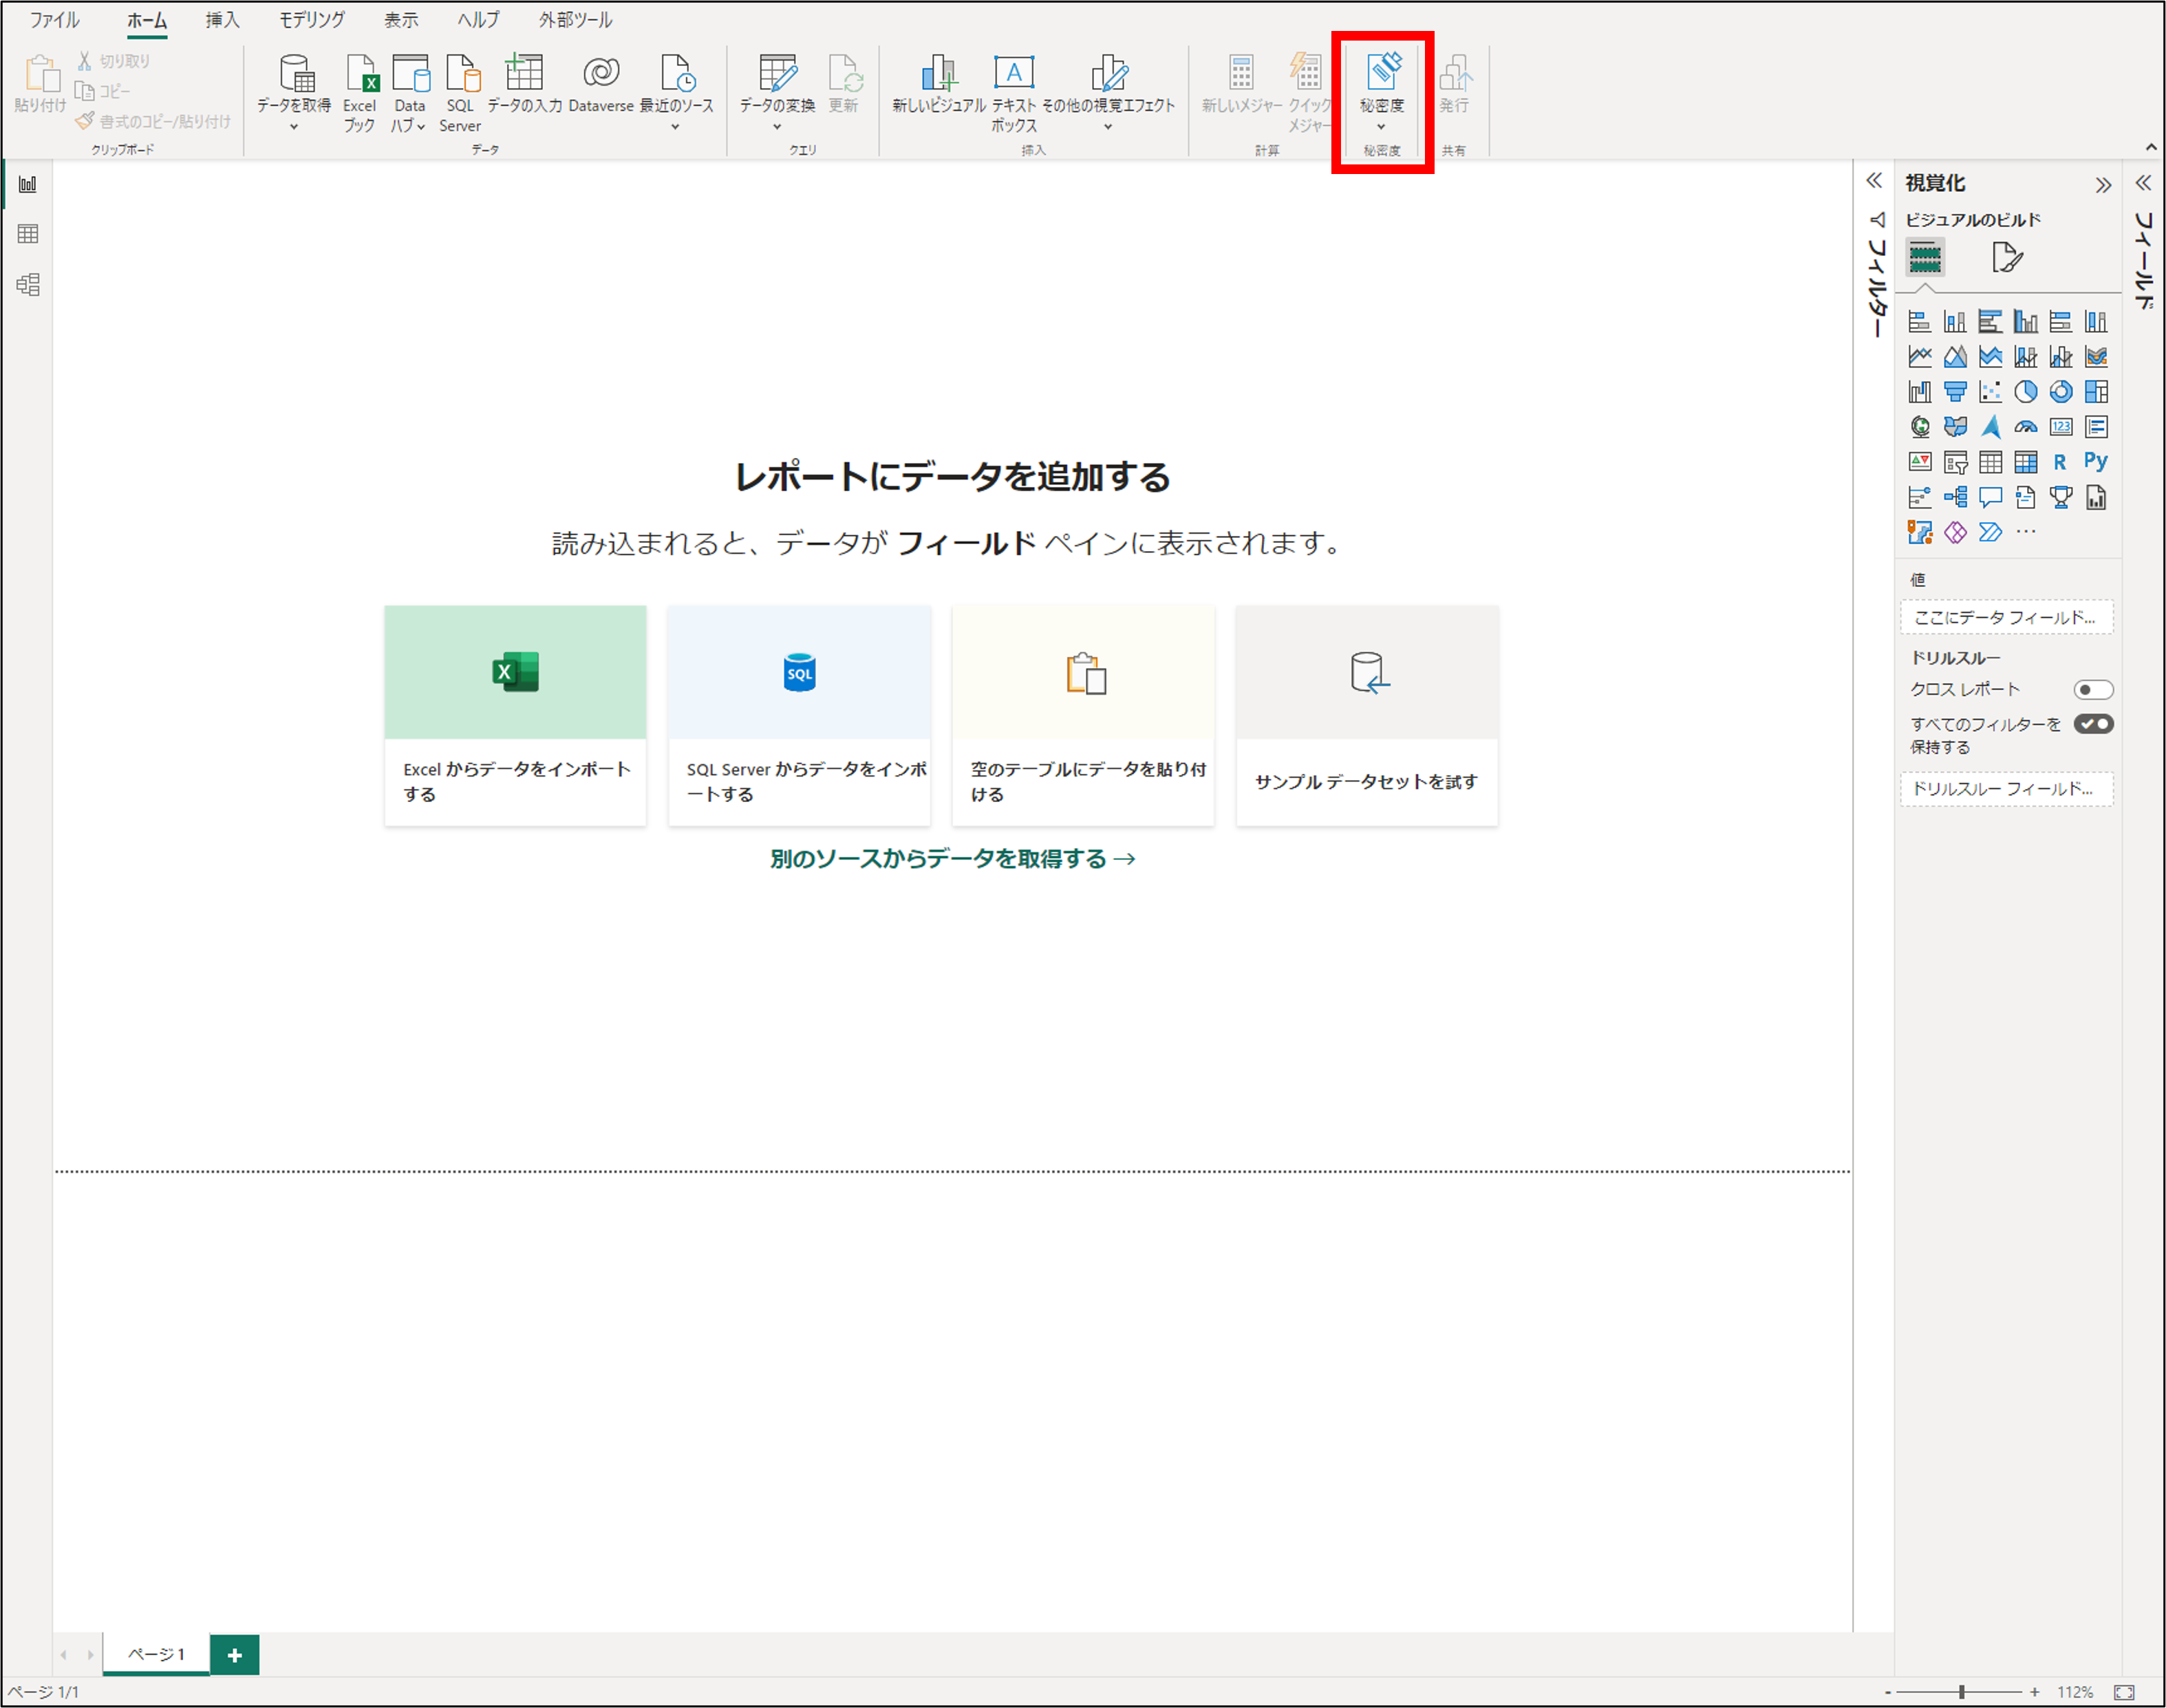This screenshot has height=1708, width=2166.
Task: Add a new page with the plus button
Action: click(x=235, y=1655)
